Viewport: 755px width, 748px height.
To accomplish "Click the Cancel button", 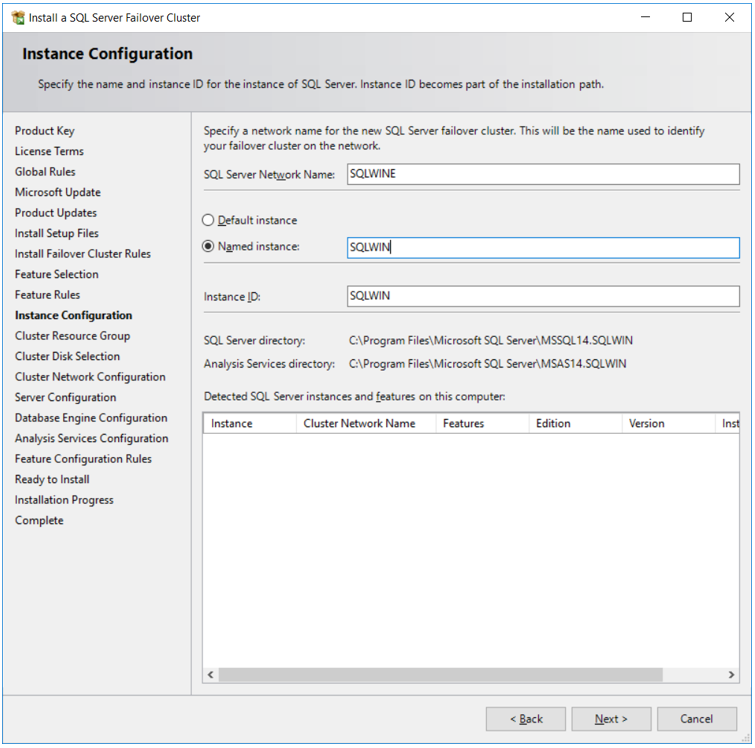I will 697,719.
